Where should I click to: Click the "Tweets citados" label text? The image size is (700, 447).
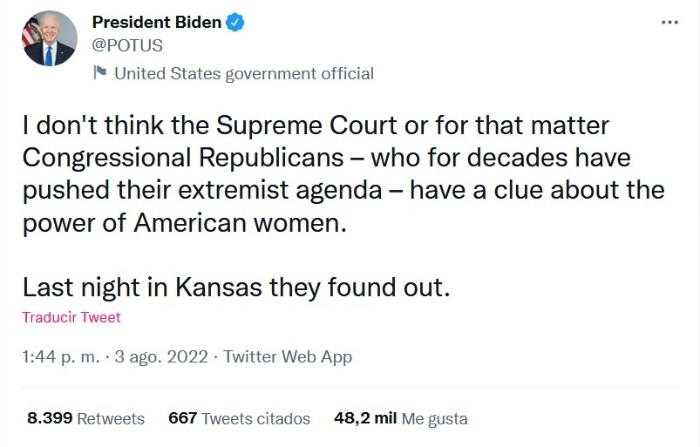click(256, 418)
